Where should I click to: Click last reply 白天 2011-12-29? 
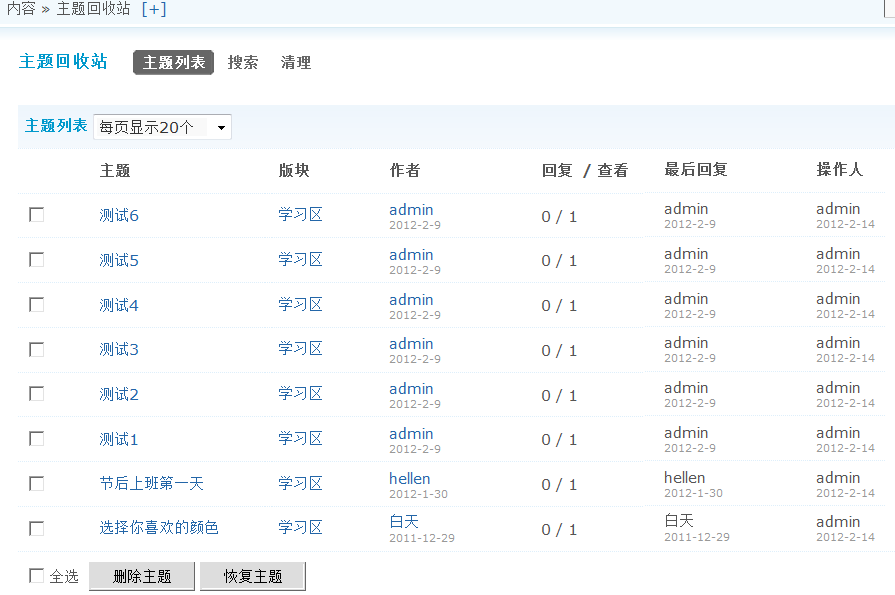tap(696, 528)
